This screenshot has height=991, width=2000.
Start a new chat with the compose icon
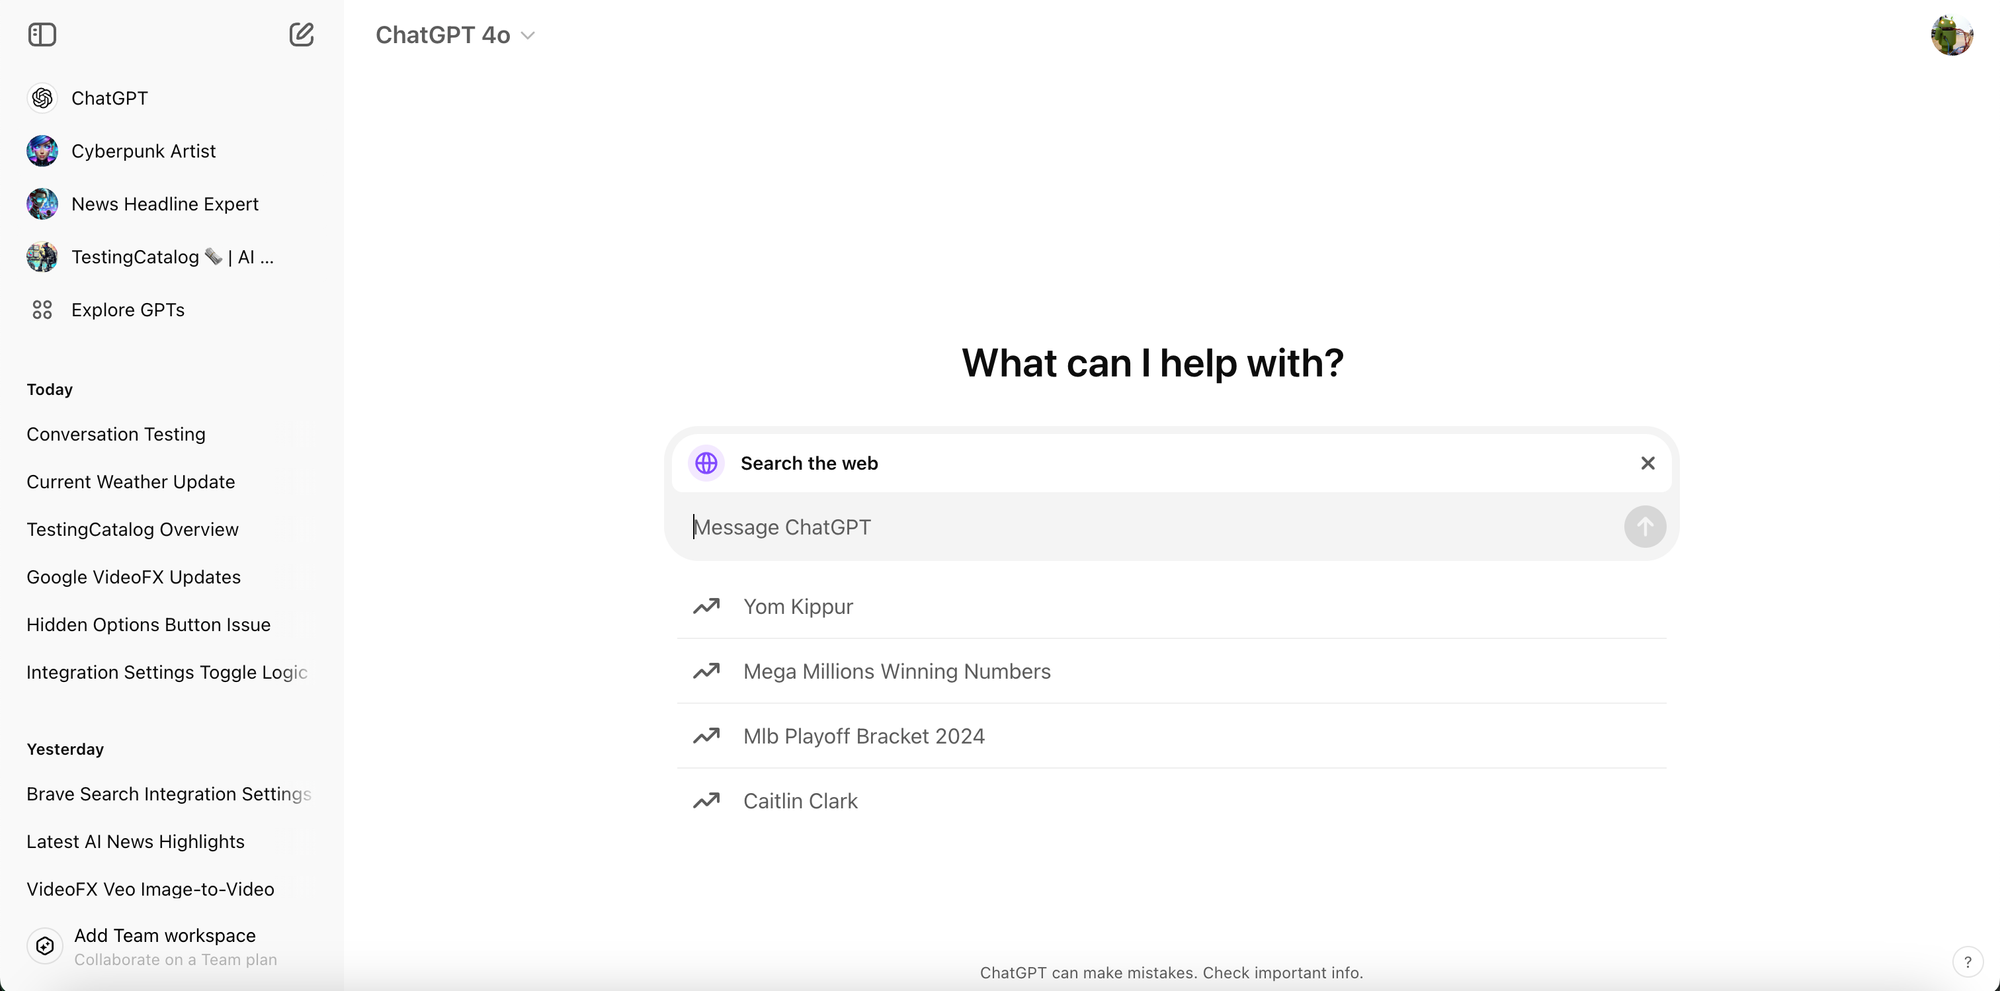coord(301,35)
